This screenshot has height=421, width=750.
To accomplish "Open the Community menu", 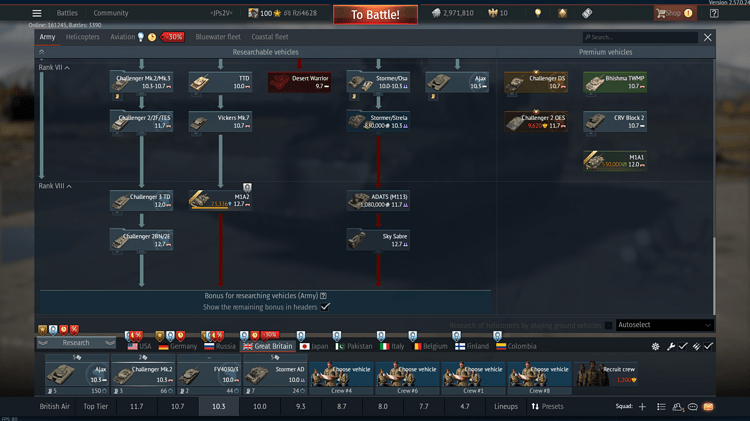I will click(110, 13).
